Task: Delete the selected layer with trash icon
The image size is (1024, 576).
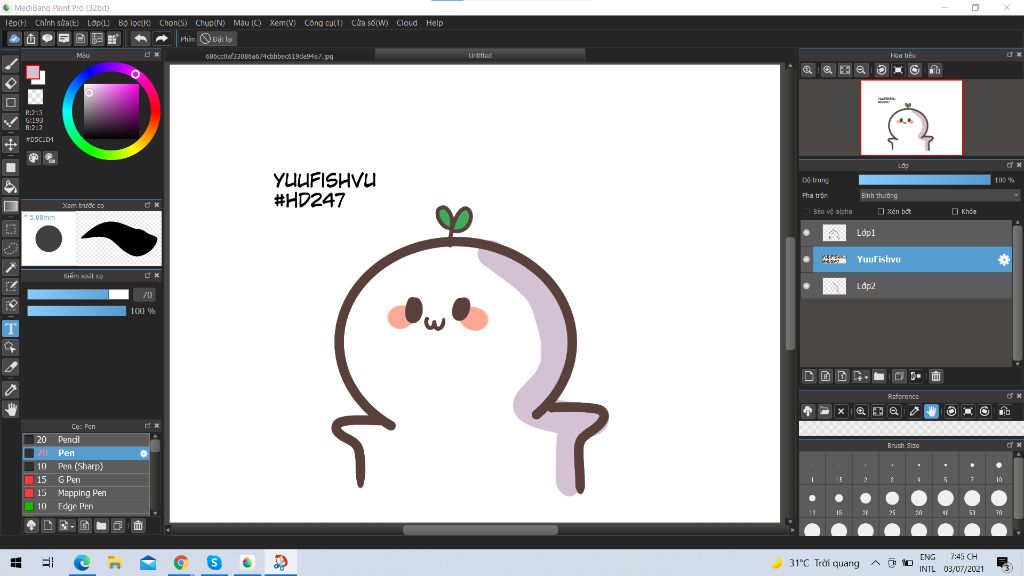Action: coord(936,376)
